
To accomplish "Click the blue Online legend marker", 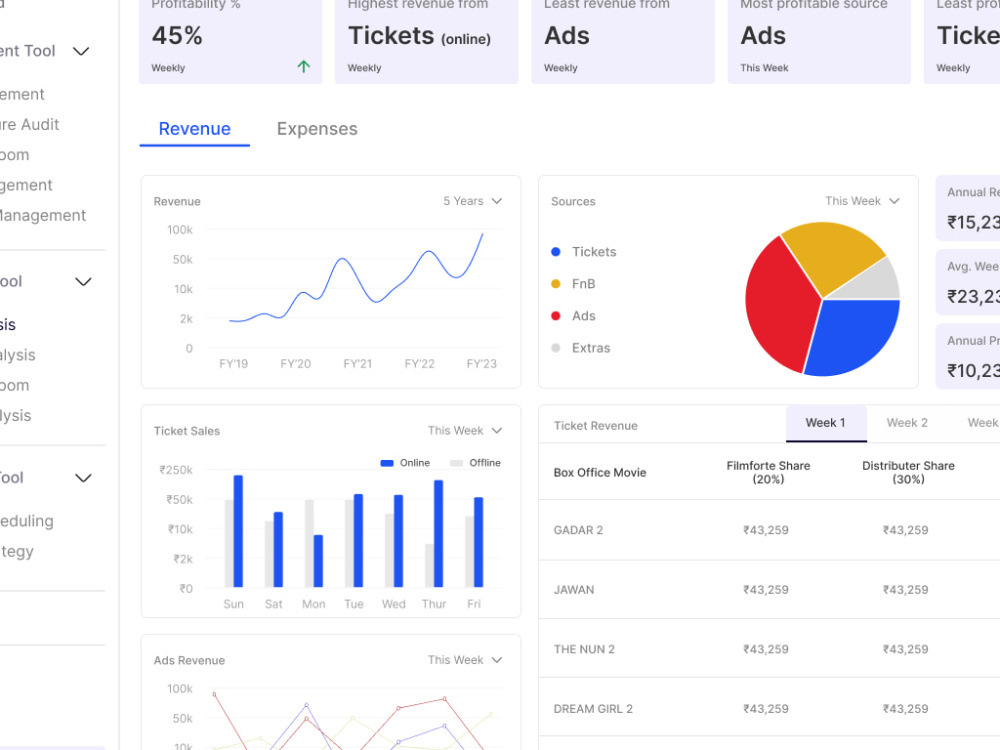I will click(386, 463).
